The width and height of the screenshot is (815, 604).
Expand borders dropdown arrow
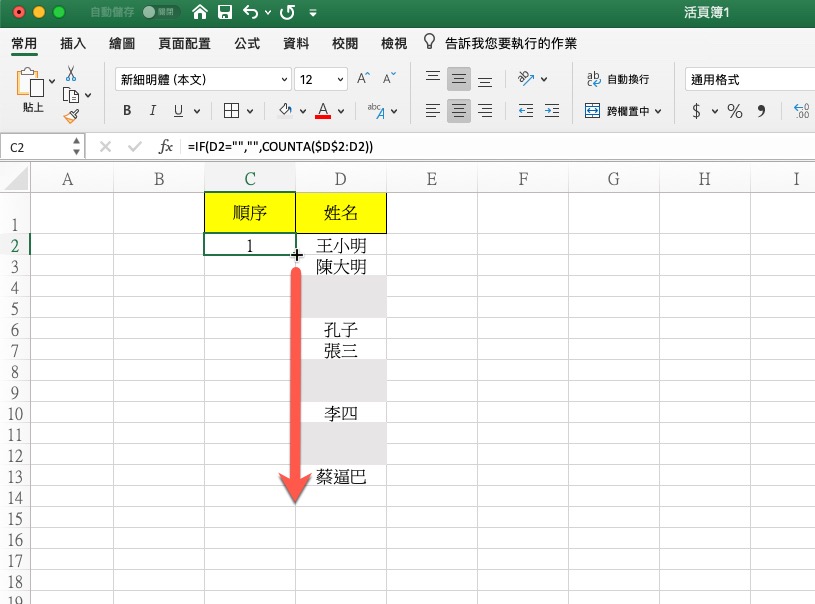[x=250, y=111]
